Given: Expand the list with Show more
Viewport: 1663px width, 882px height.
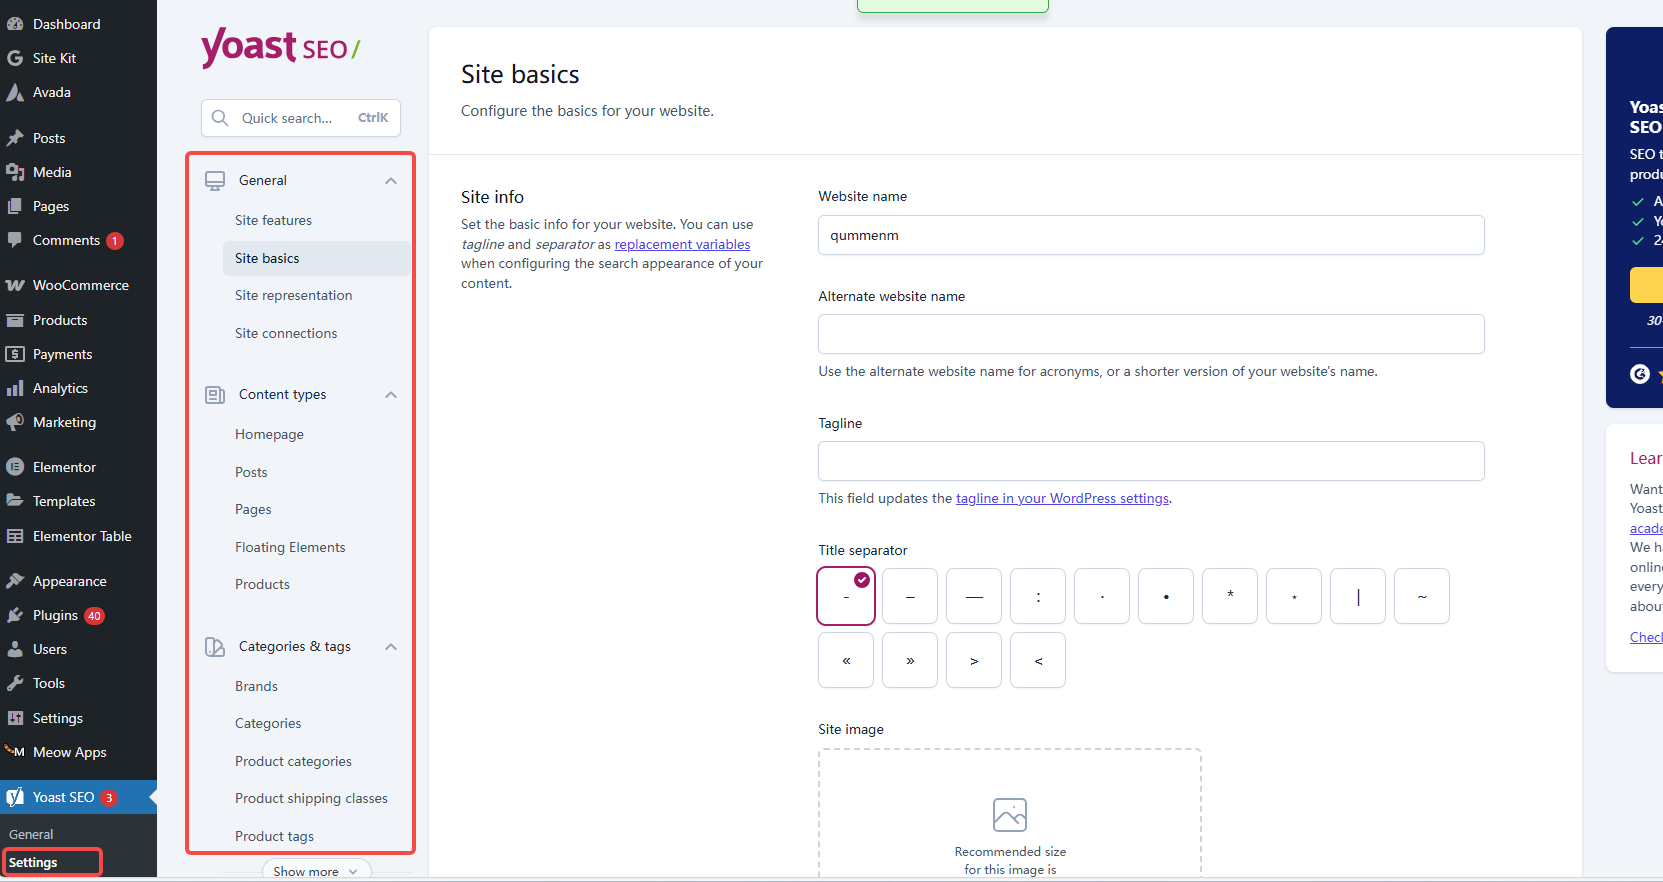Looking at the screenshot, I should pyautogui.click(x=316, y=871).
